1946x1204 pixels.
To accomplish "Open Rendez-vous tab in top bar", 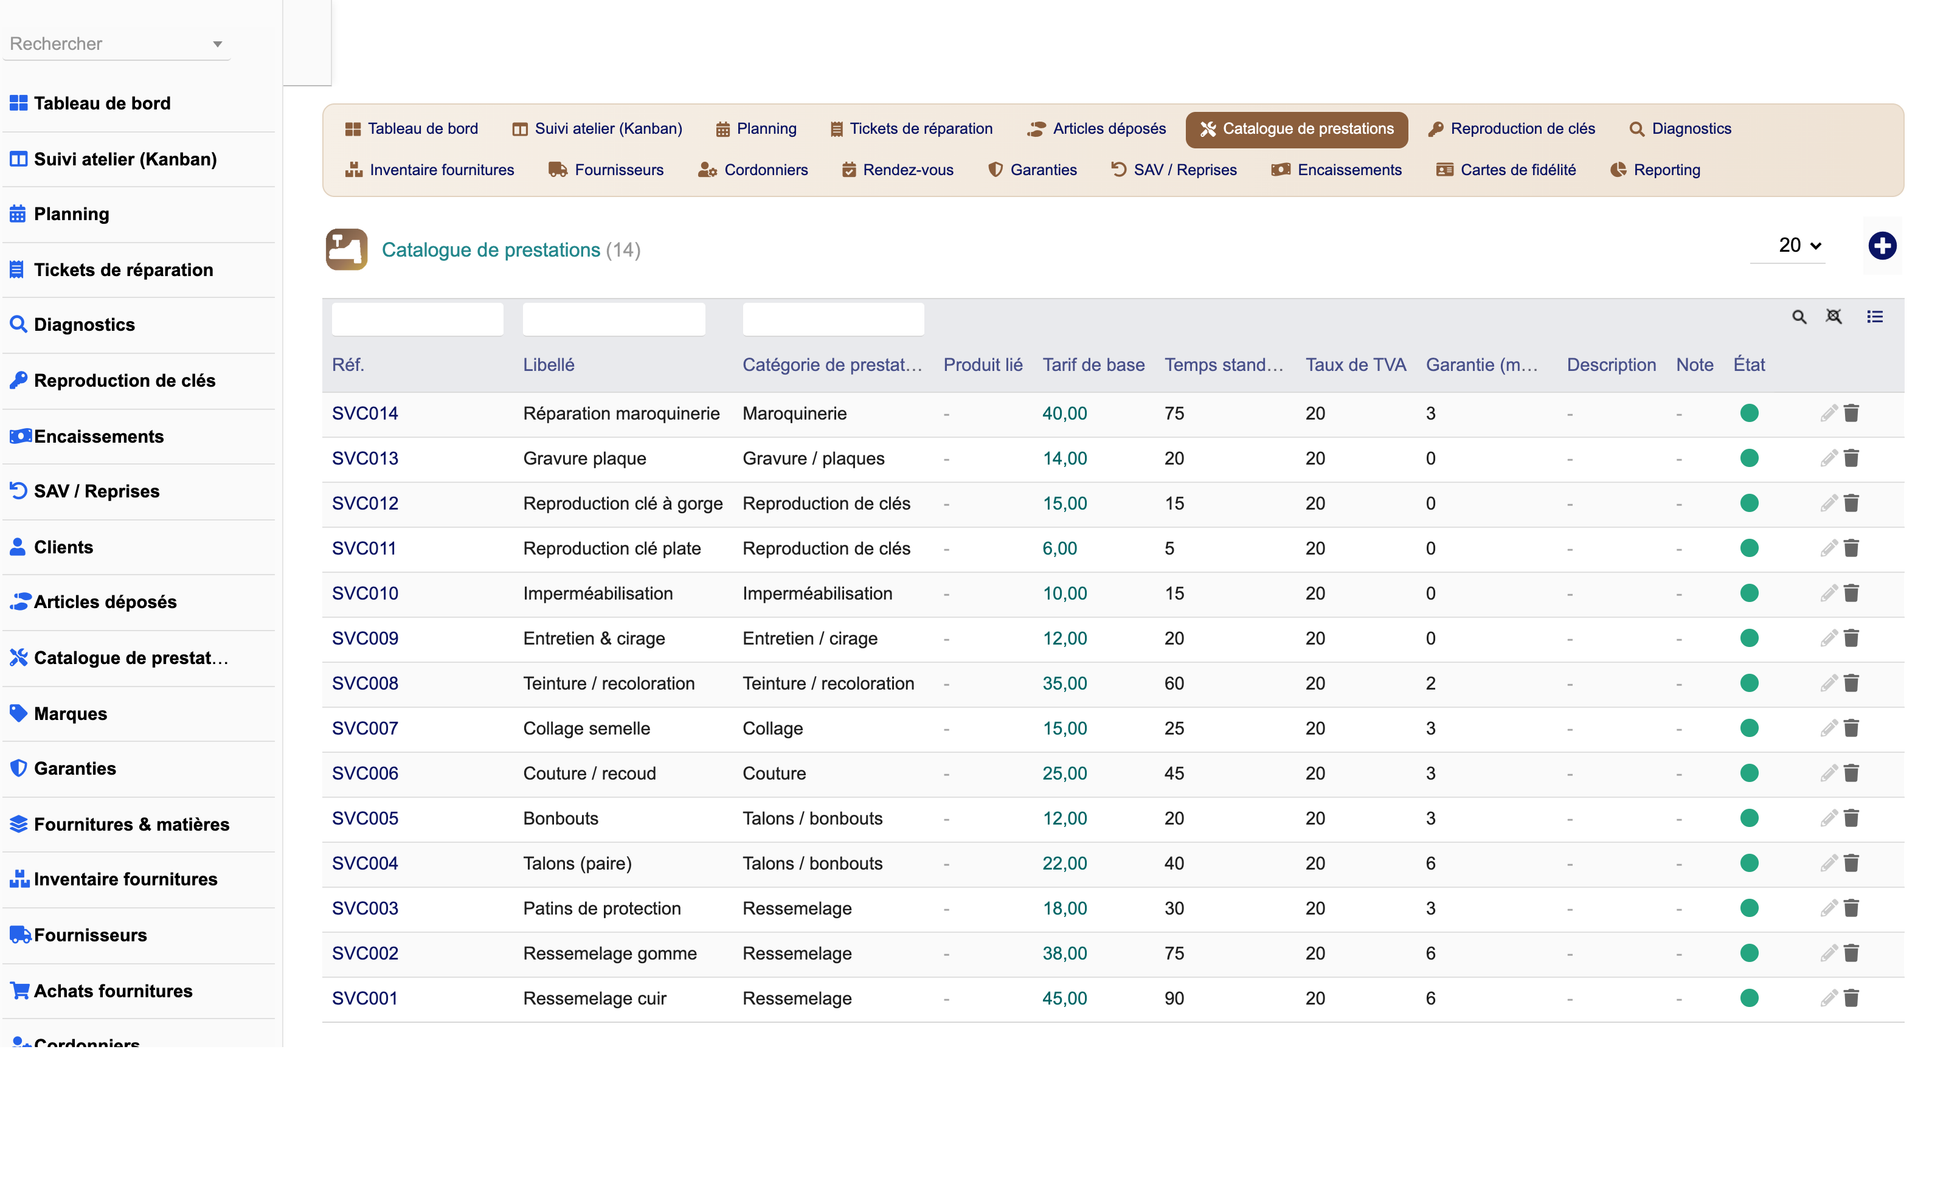I will point(897,170).
